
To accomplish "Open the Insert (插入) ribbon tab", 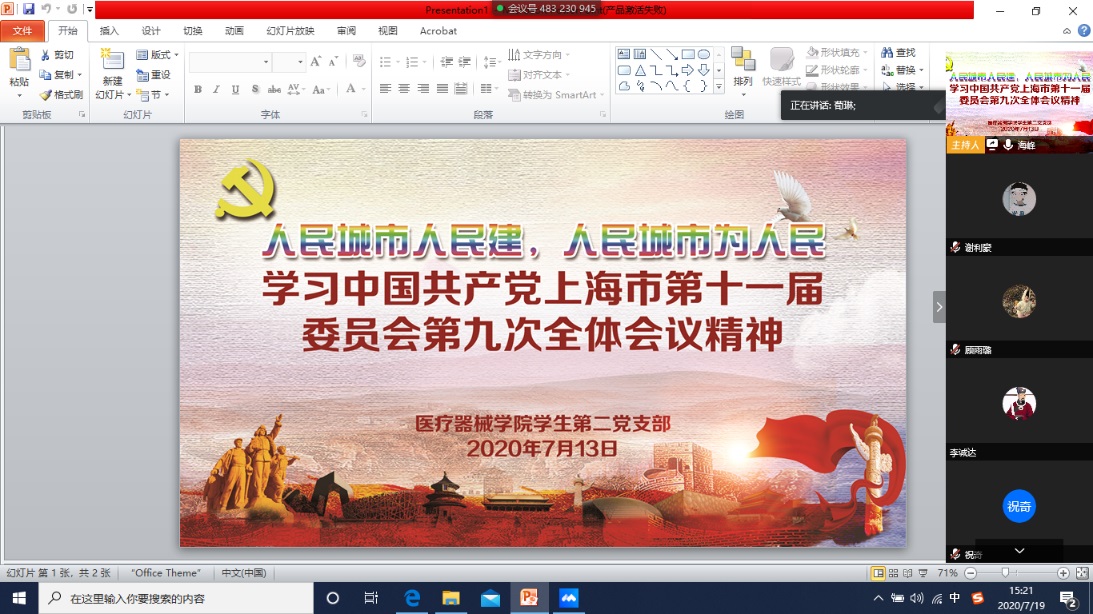I will (x=109, y=31).
